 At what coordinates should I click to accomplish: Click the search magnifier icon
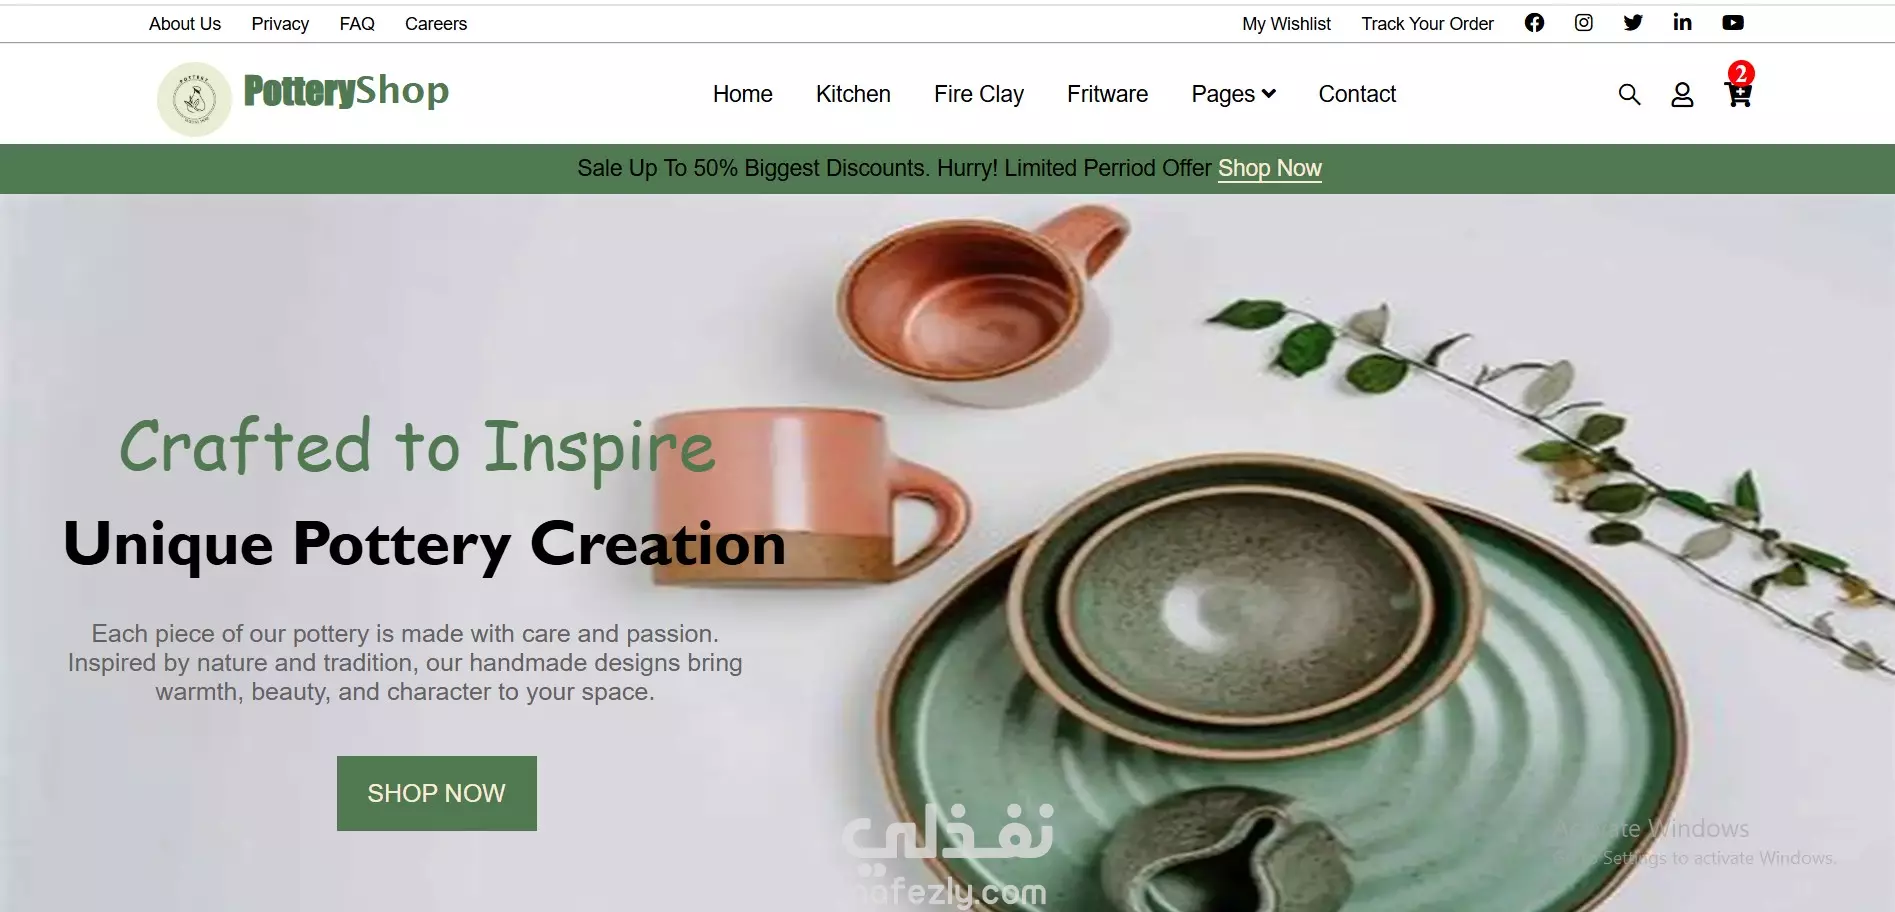1629,94
